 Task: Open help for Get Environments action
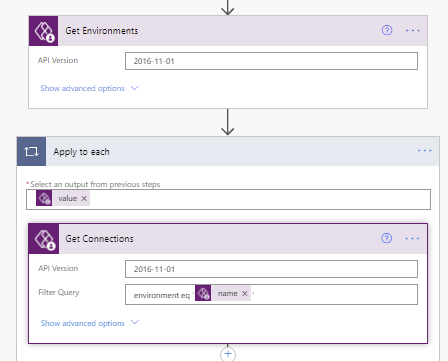pos(387,30)
